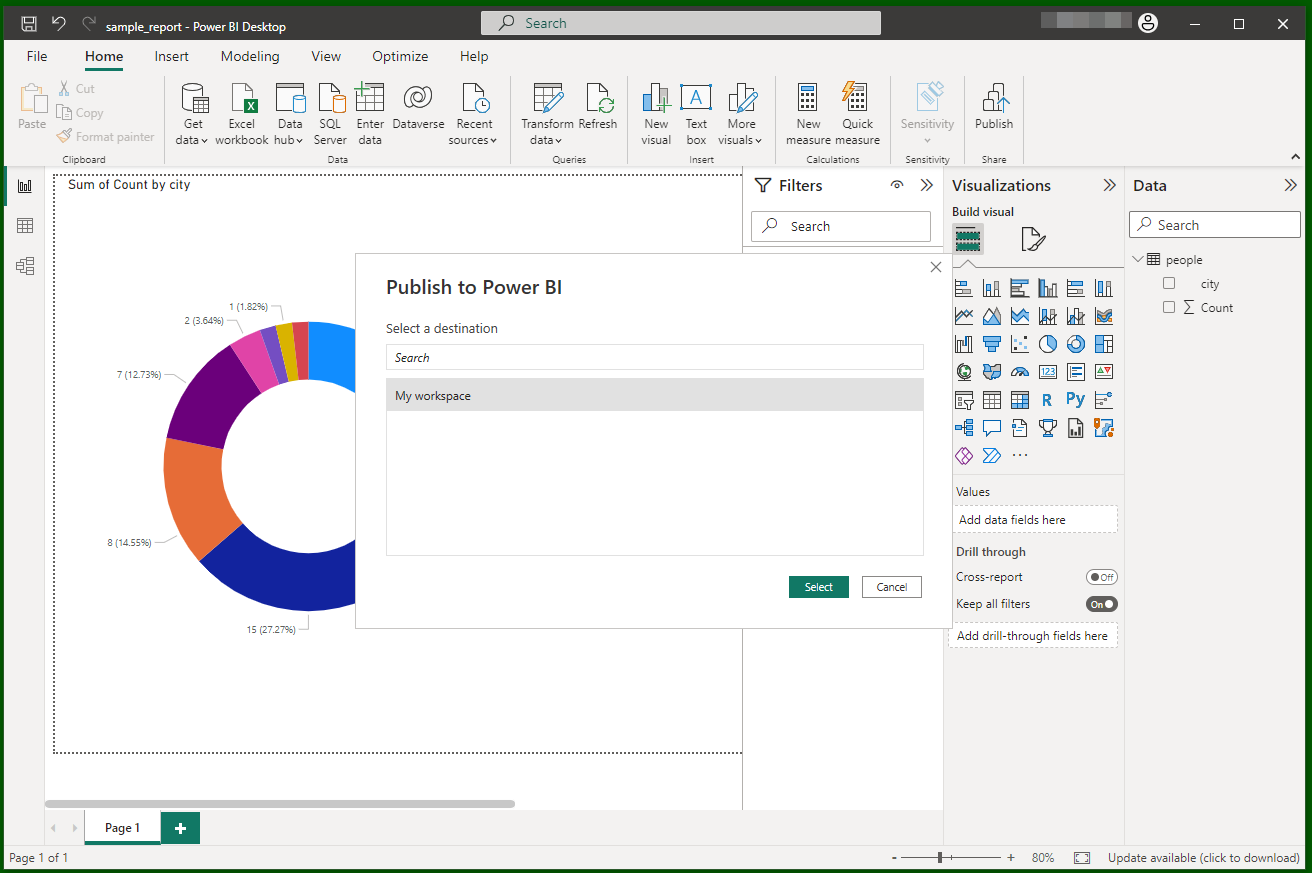Click the Undo arrow in the title bar

[x=59, y=24]
